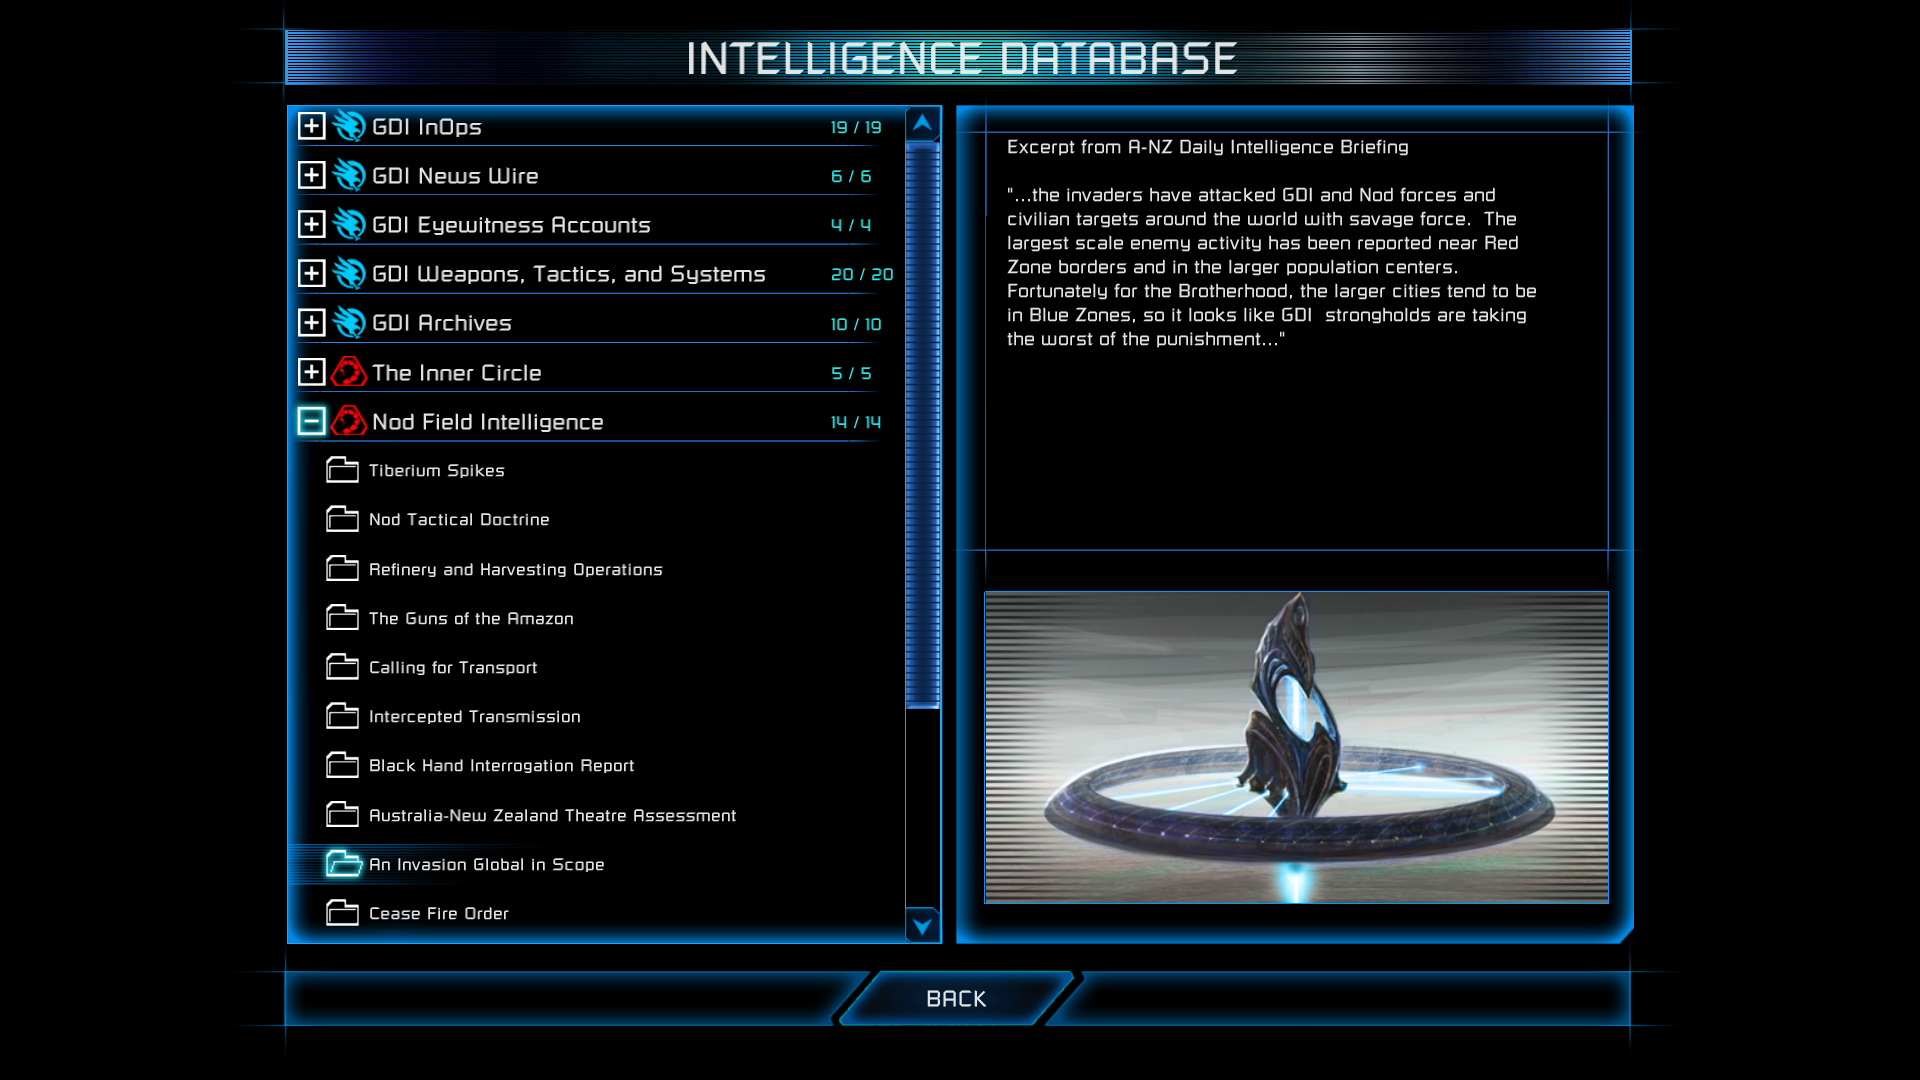Click folder icon for Refinery and Harvesting Operations
Viewport: 1920px width, 1080px height.
342,568
